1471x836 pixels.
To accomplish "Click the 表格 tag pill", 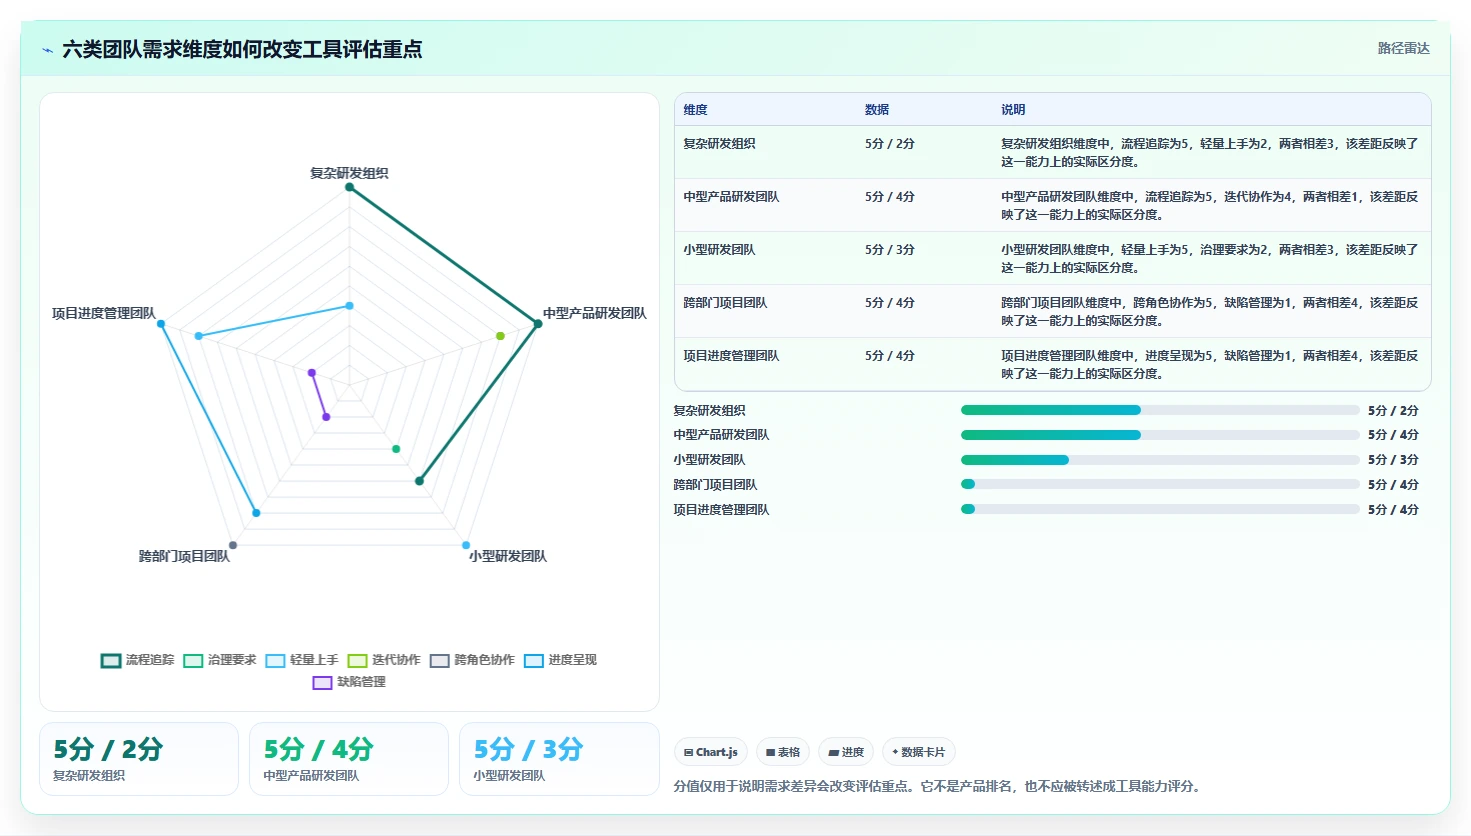I will pos(783,752).
